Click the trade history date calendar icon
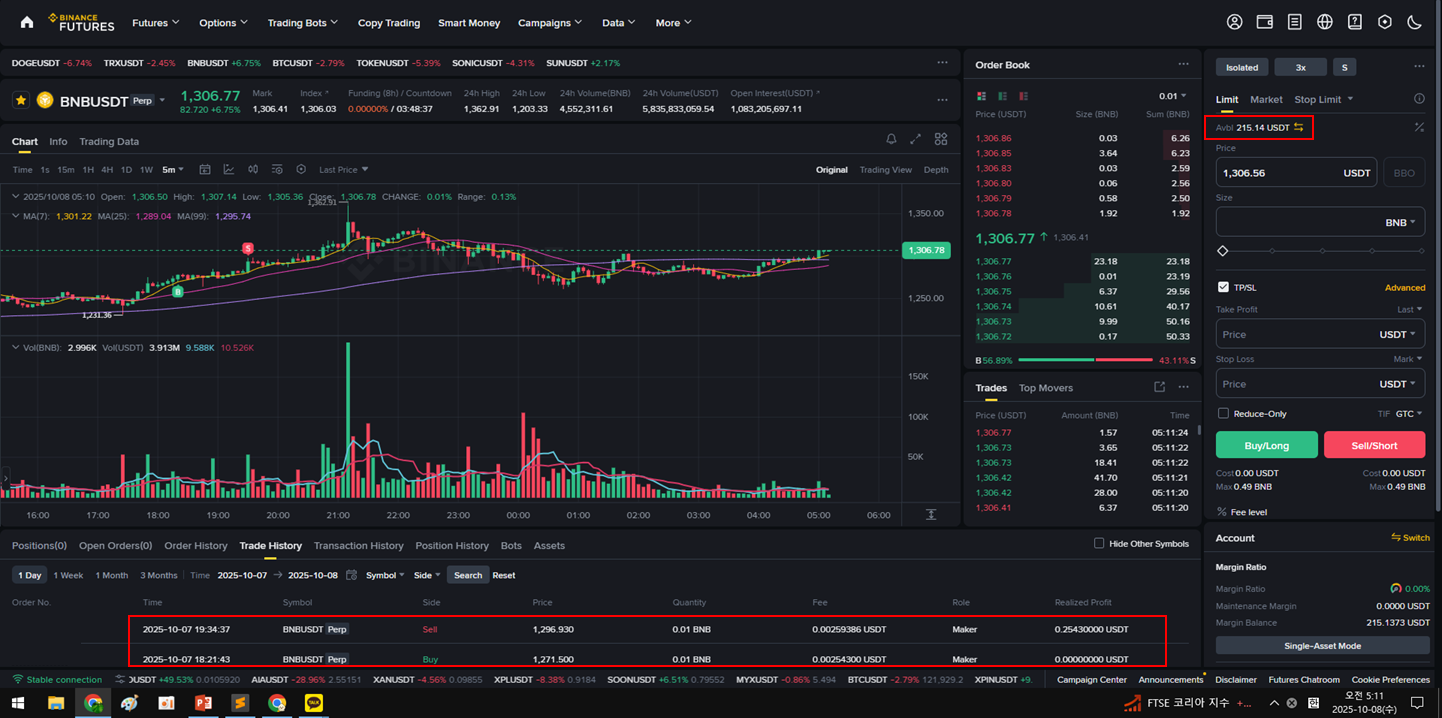This screenshot has height=718, width=1442. click(351, 575)
